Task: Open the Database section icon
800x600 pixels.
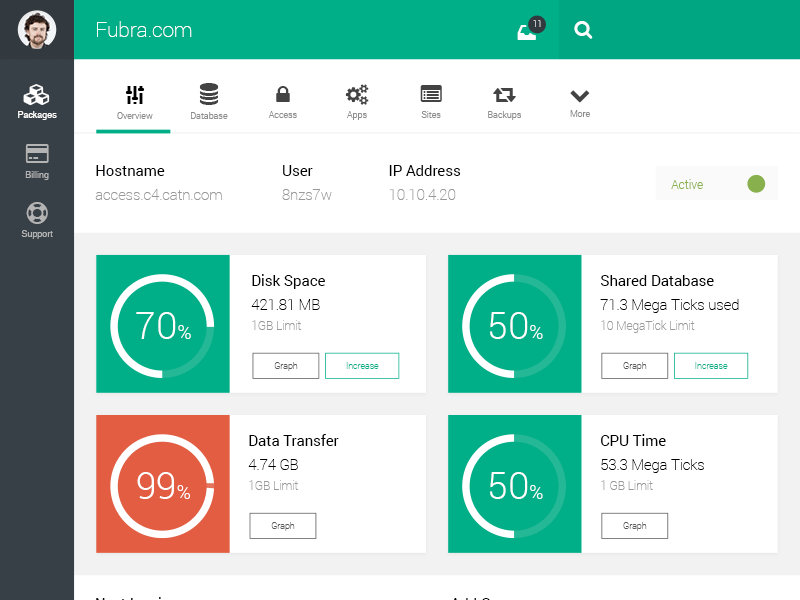Action: point(209,101)
